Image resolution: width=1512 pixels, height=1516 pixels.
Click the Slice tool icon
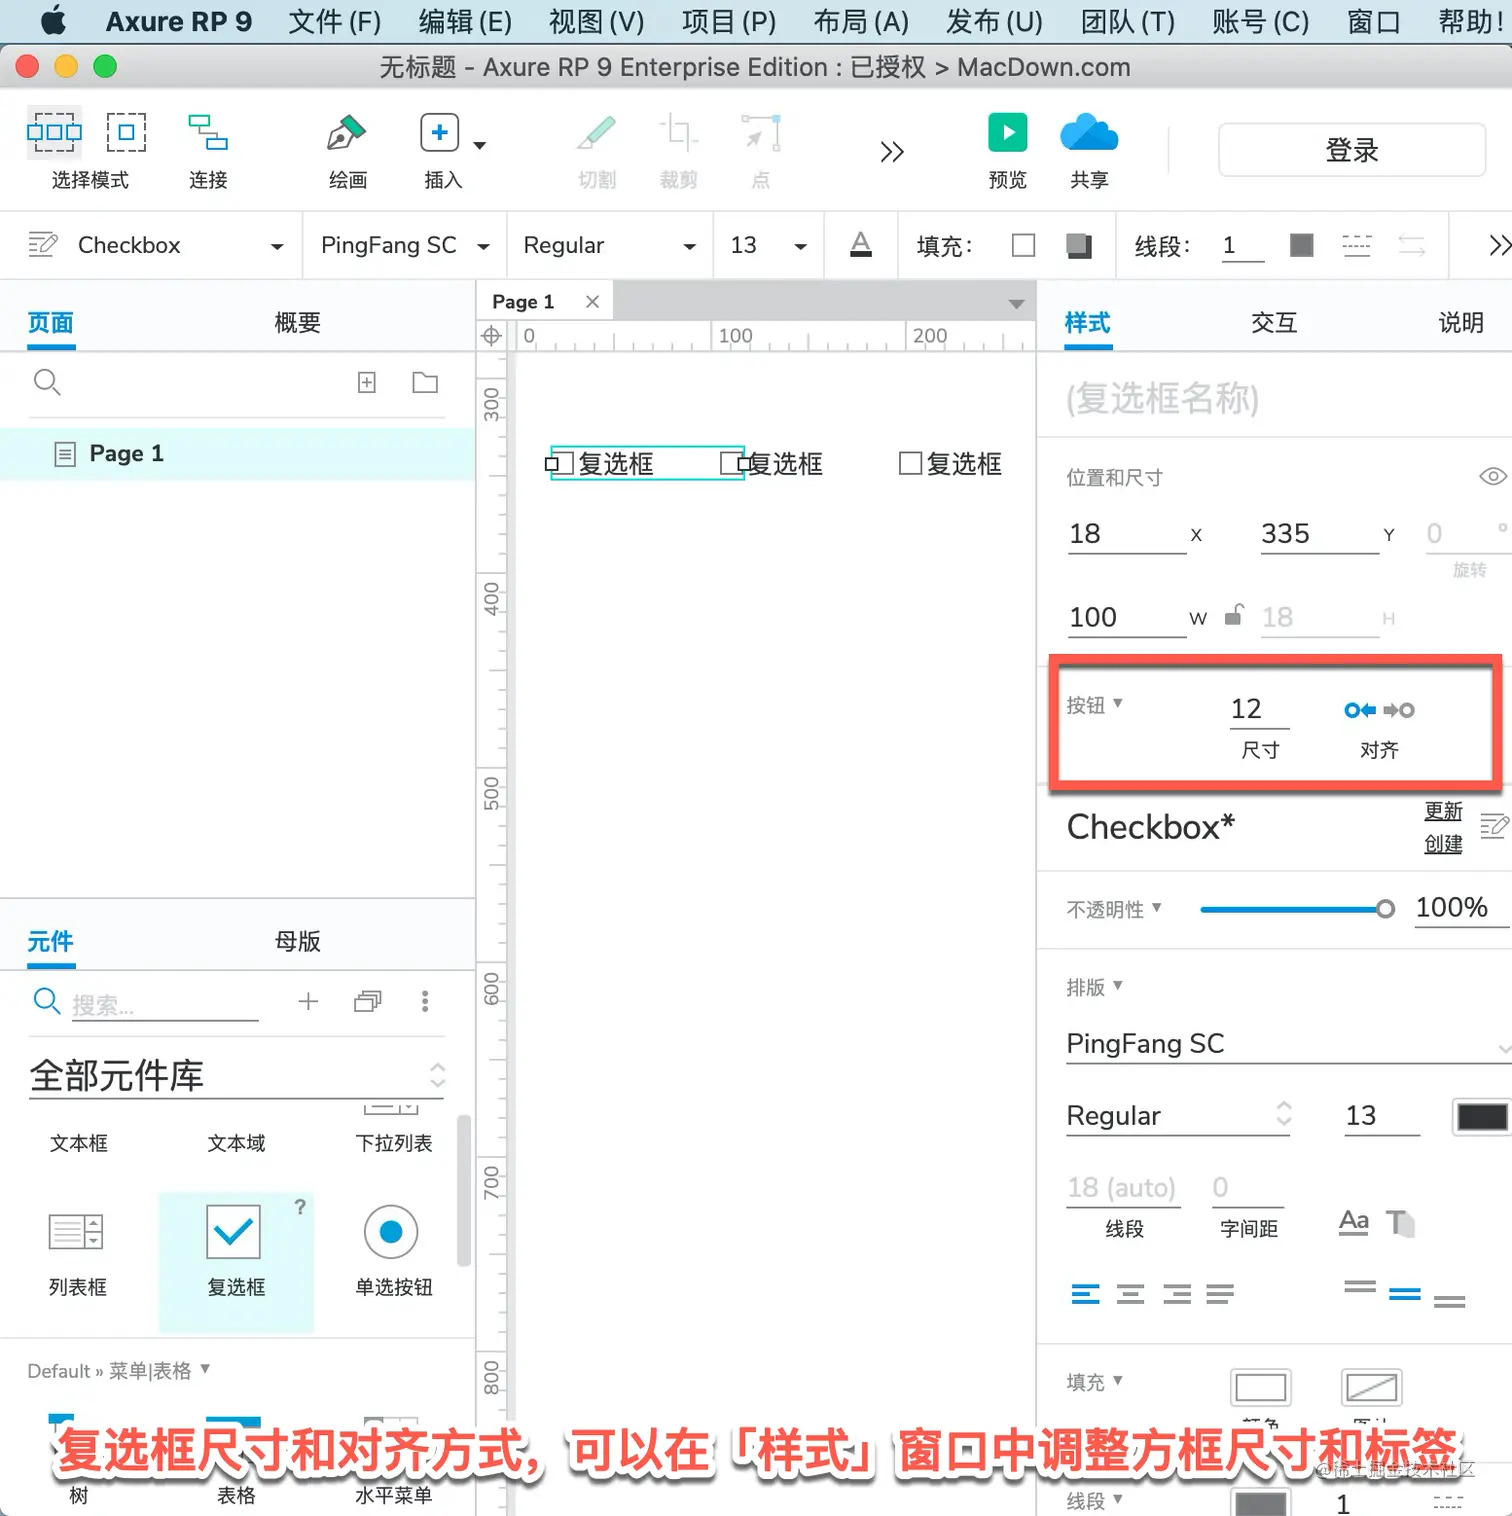[x=597, y=132]
